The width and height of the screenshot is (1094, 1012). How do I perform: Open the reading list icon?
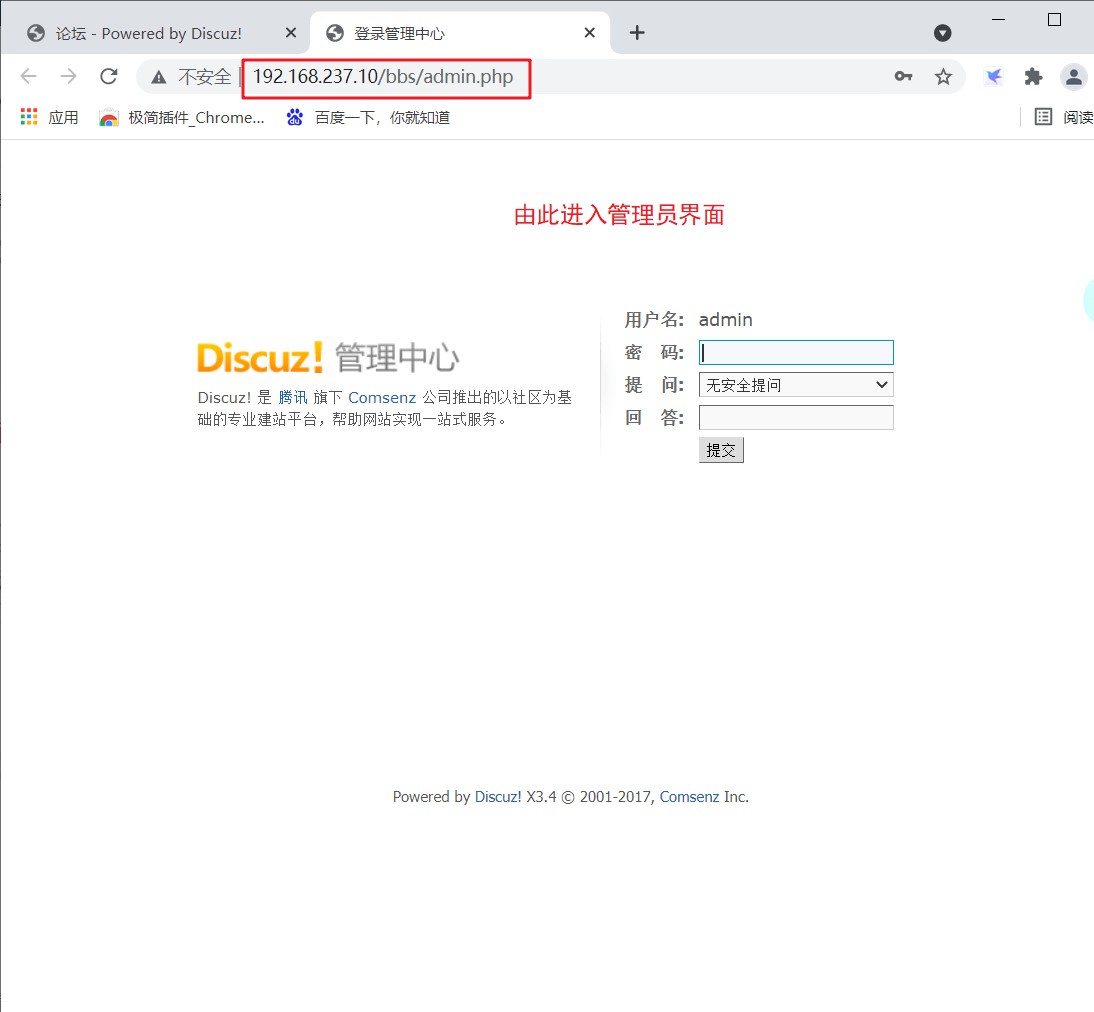pos(1043,117)
